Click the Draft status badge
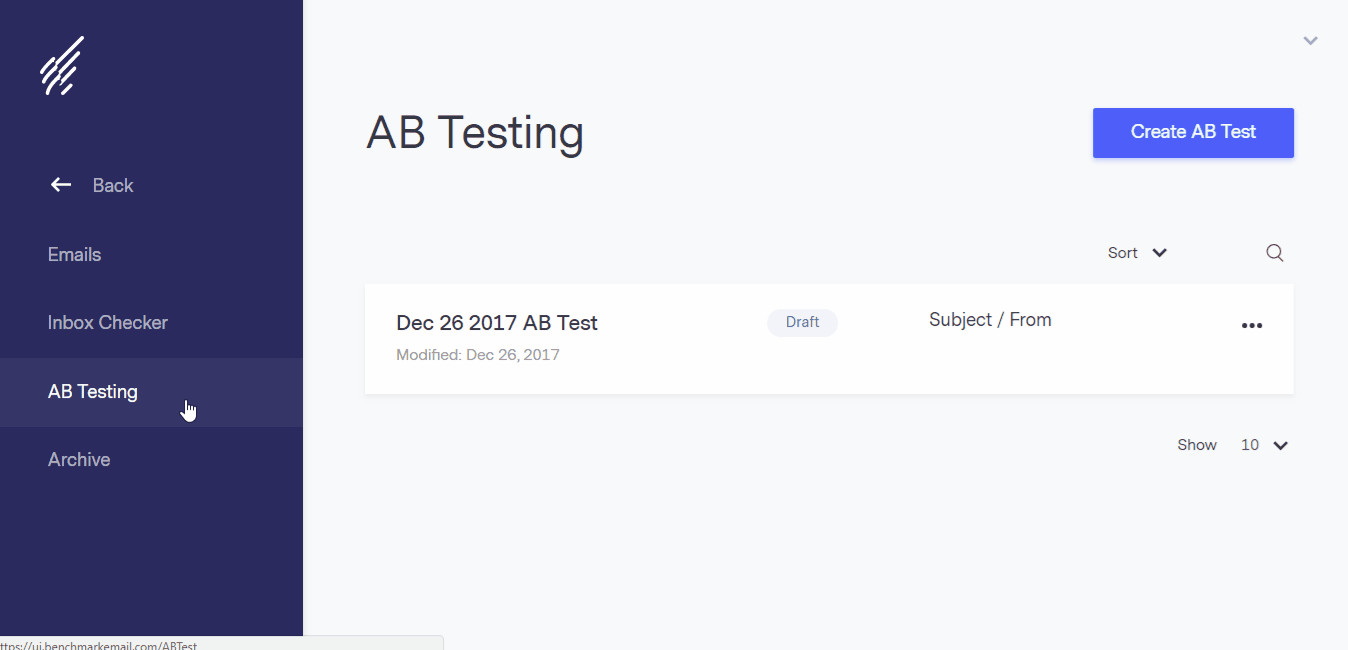The image size is (1348, 650). tap(802, 322)
